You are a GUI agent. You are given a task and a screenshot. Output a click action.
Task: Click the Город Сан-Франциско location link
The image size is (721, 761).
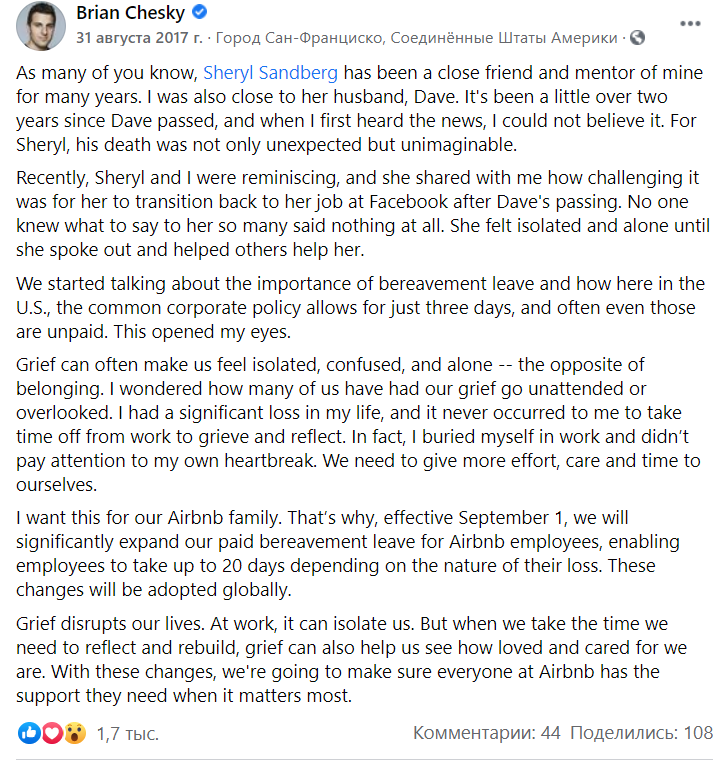(x=416, y=37)
